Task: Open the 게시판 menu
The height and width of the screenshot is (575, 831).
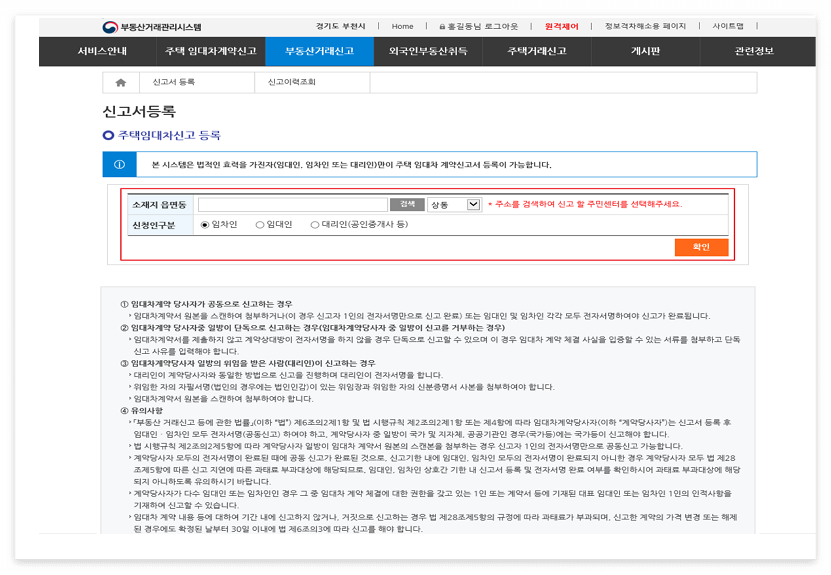Action: pyautogui.click(x=646, y=51)
